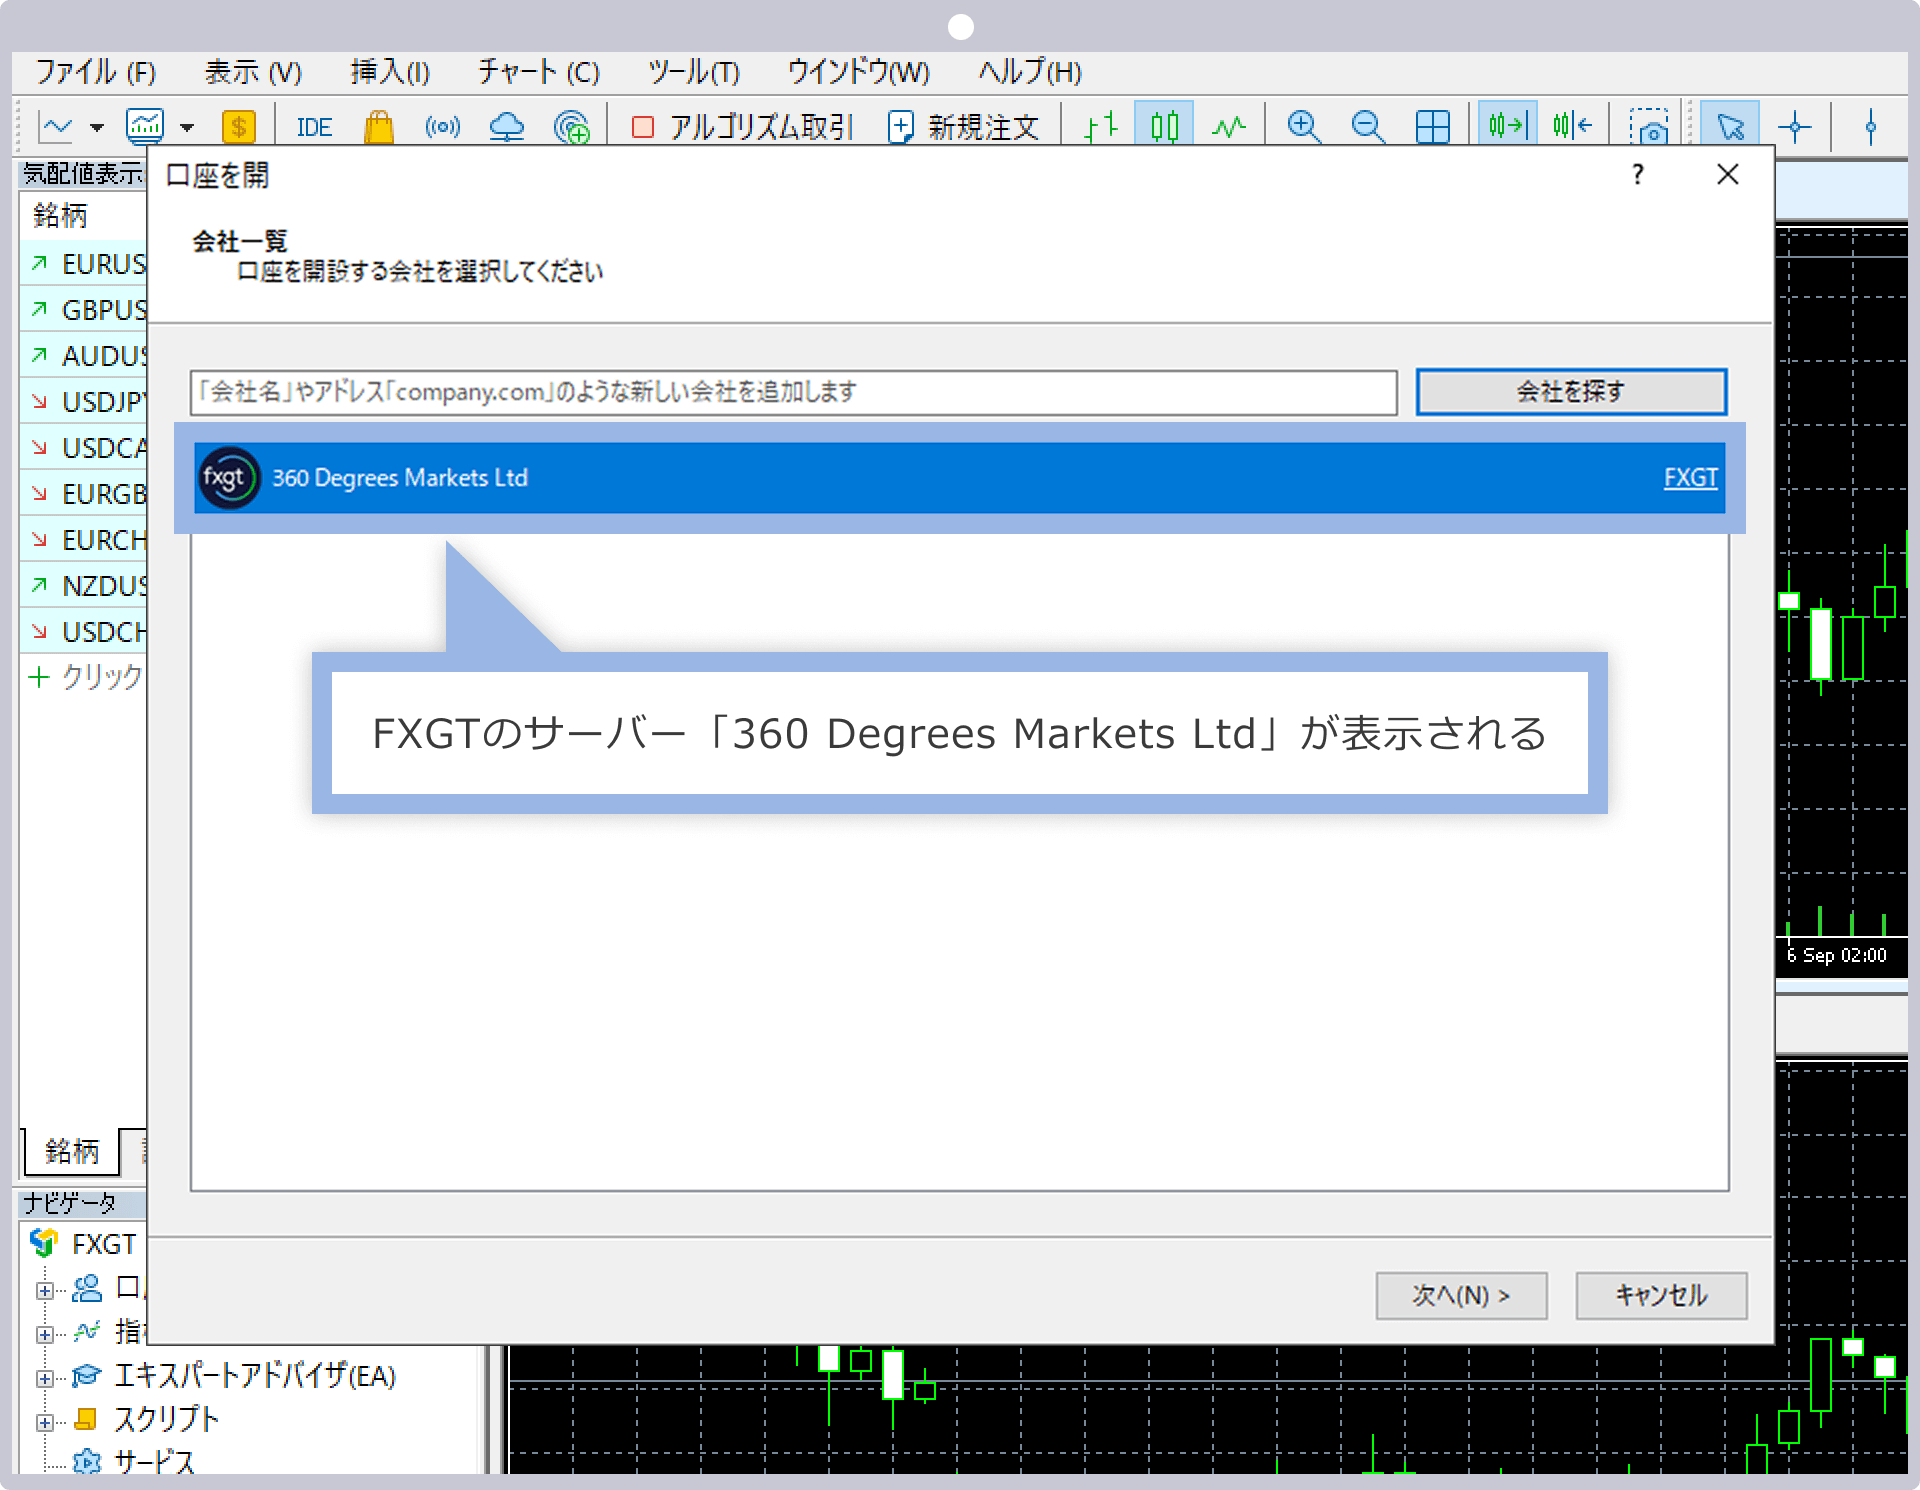
Task: Click the screenshot camera icon
Action: pyautogui.click(x=1649, y=127)
